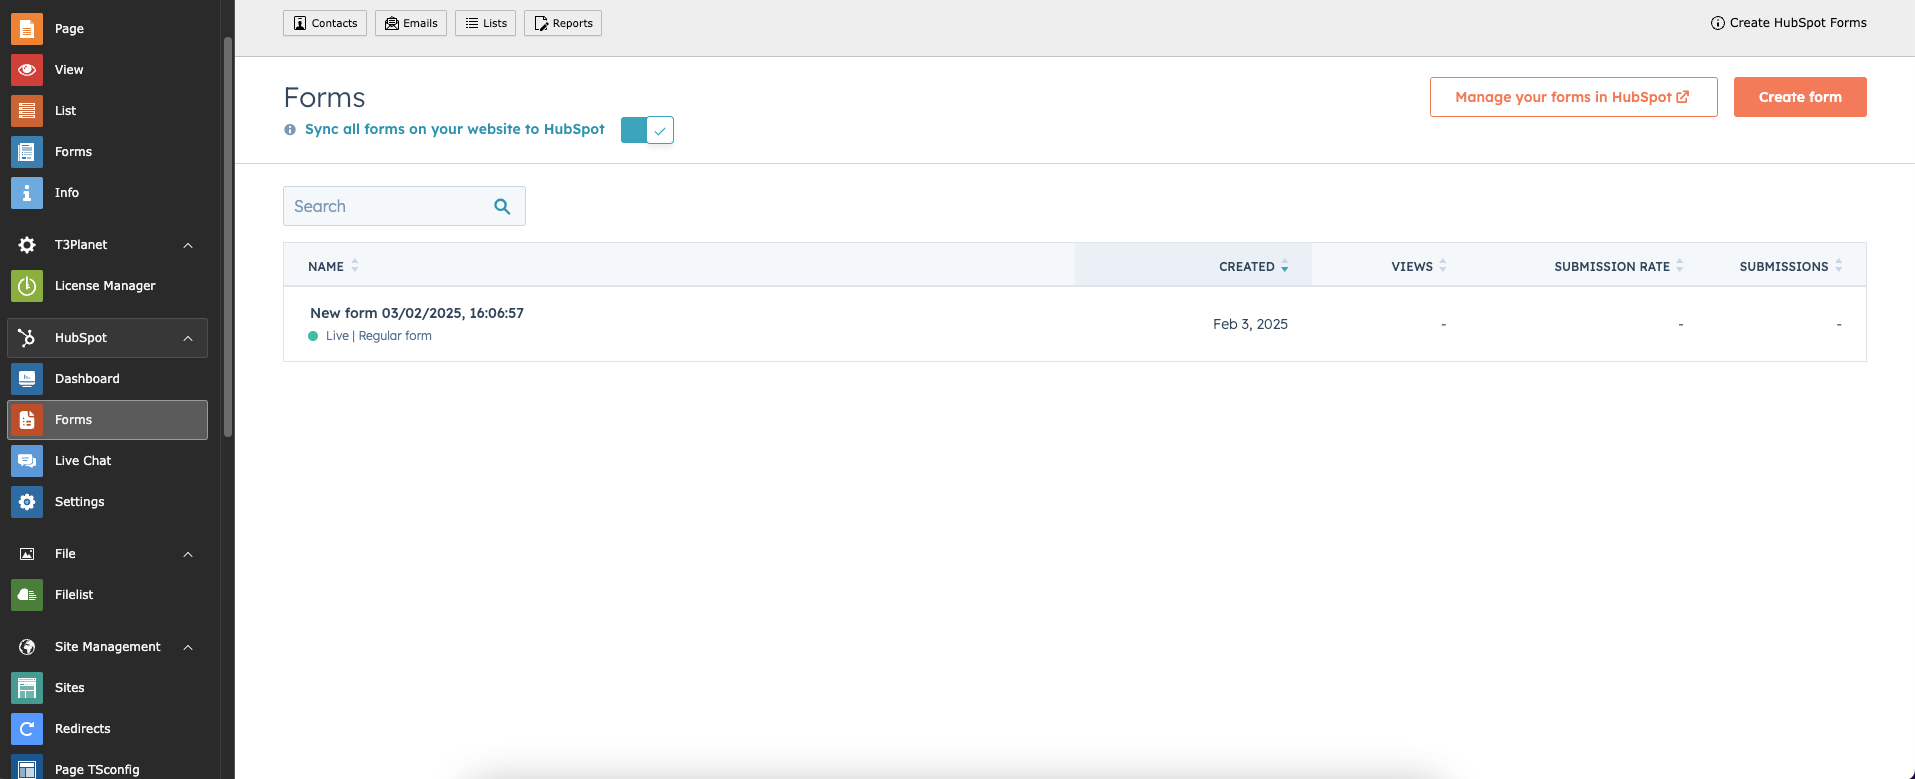Click the Live | Regular form status text
This screenshot has width=1915, height=779.
378,336
